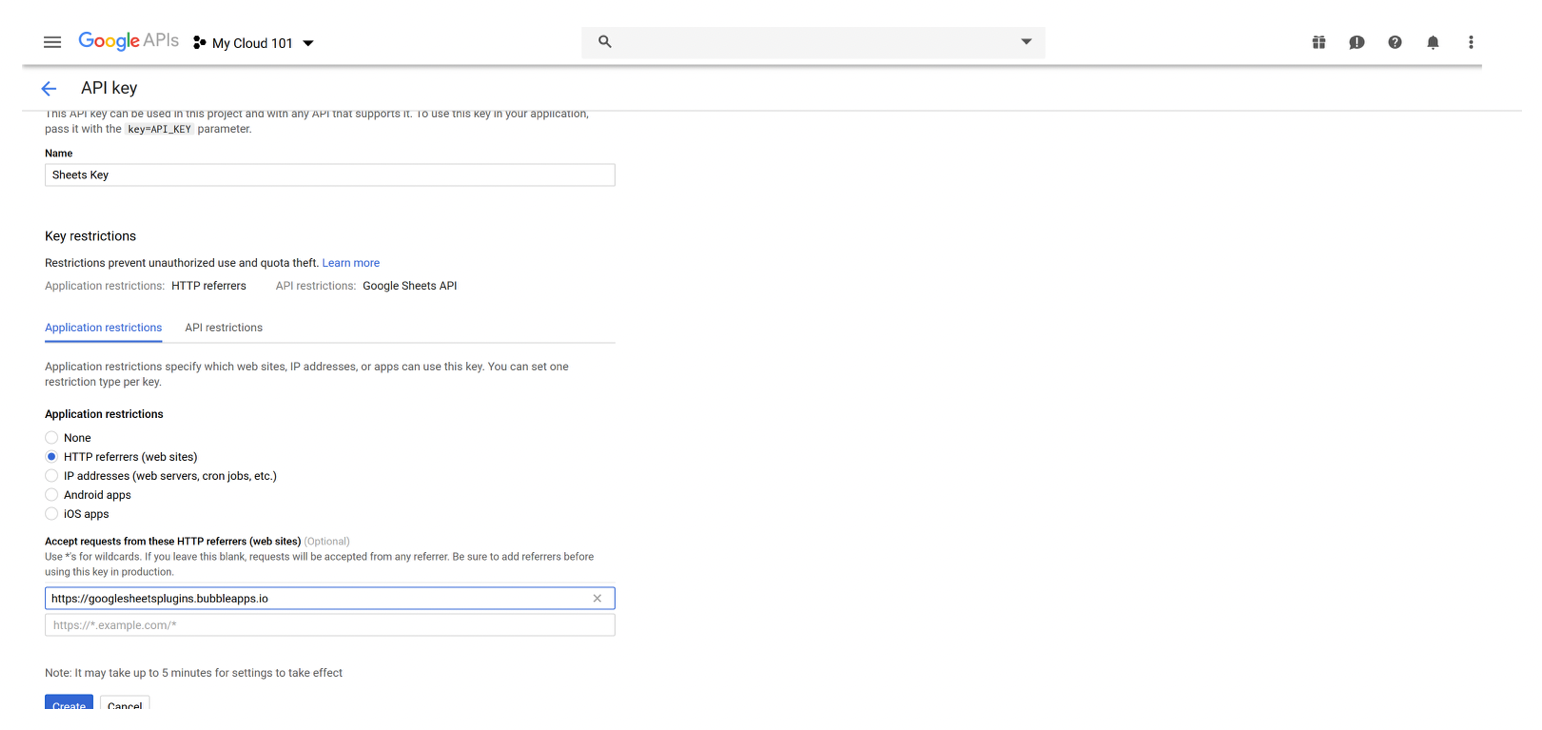Screen dimensions: 1542x730
Task: Open the My Cloud 101 project selector
Action: coord(254,43)
